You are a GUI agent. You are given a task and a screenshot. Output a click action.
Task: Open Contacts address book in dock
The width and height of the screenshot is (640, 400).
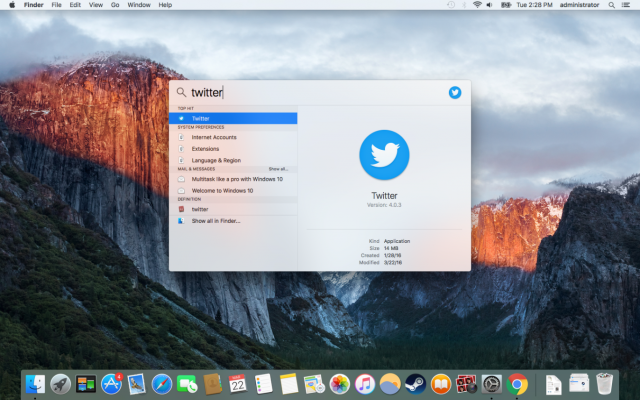[212, 384]
